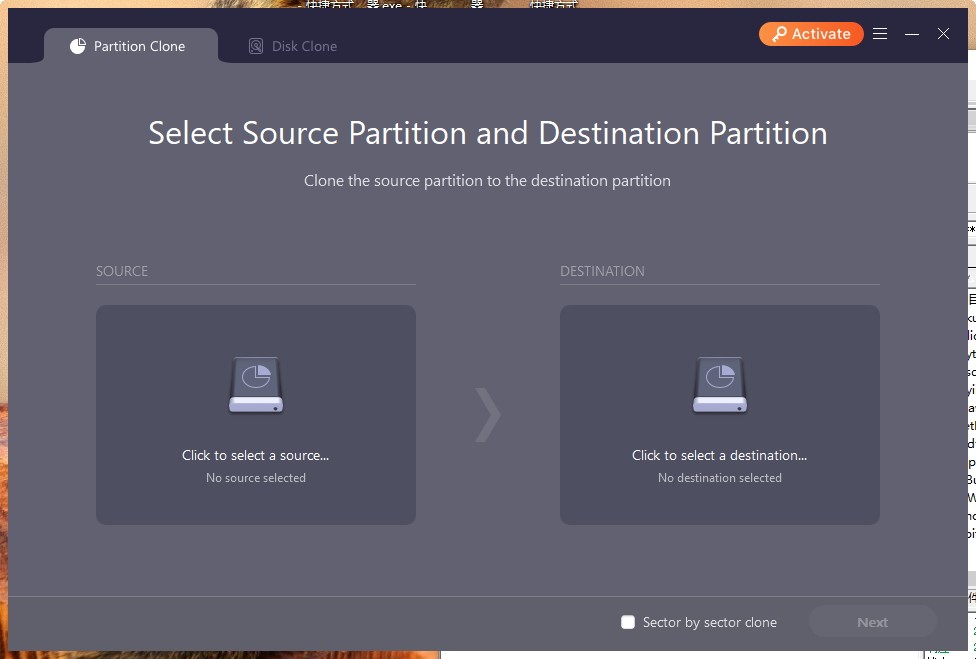Open the hamburger menu icon
Viewport: 976px width, 659px height.
(x=880, y=34)
